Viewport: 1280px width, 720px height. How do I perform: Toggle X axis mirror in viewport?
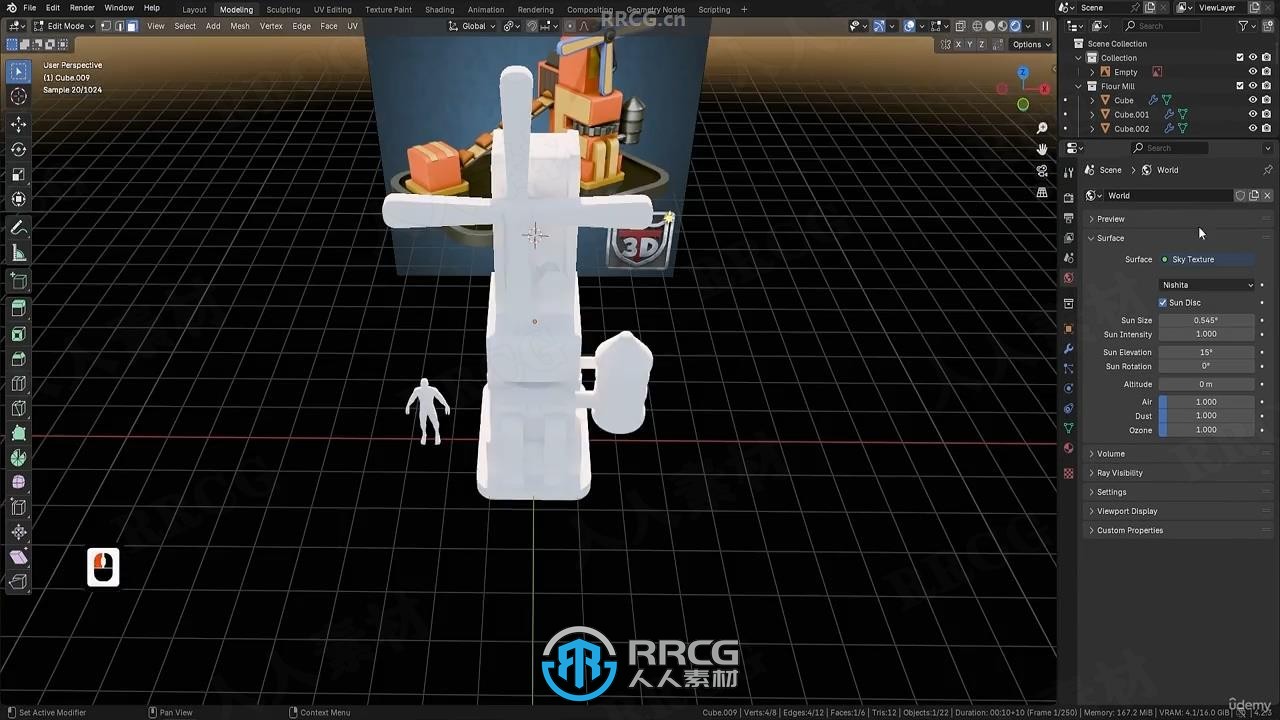point(959,44)
